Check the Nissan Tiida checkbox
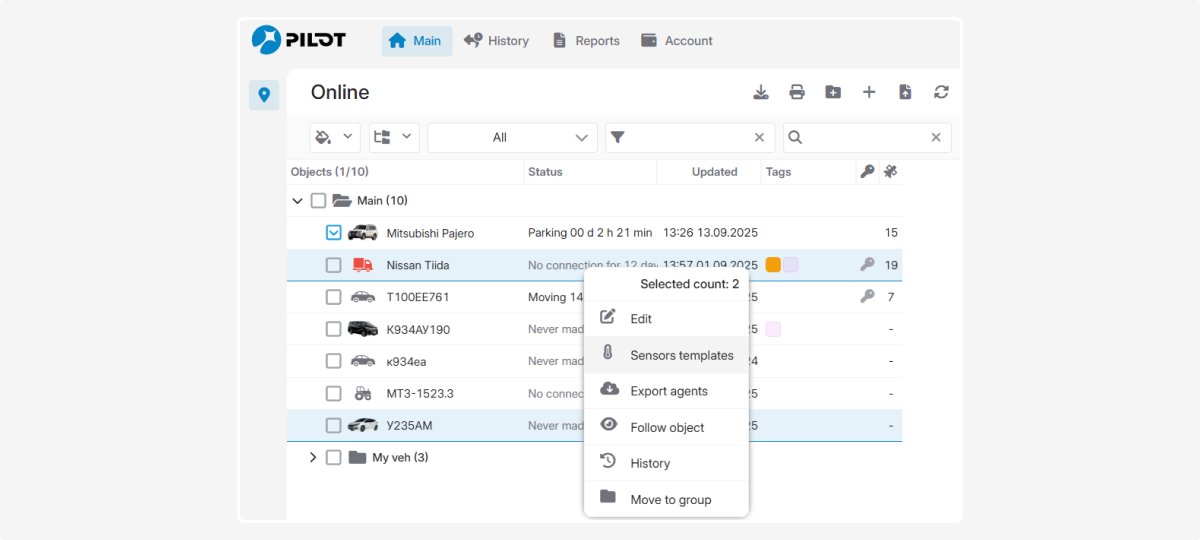 point(334,265)
